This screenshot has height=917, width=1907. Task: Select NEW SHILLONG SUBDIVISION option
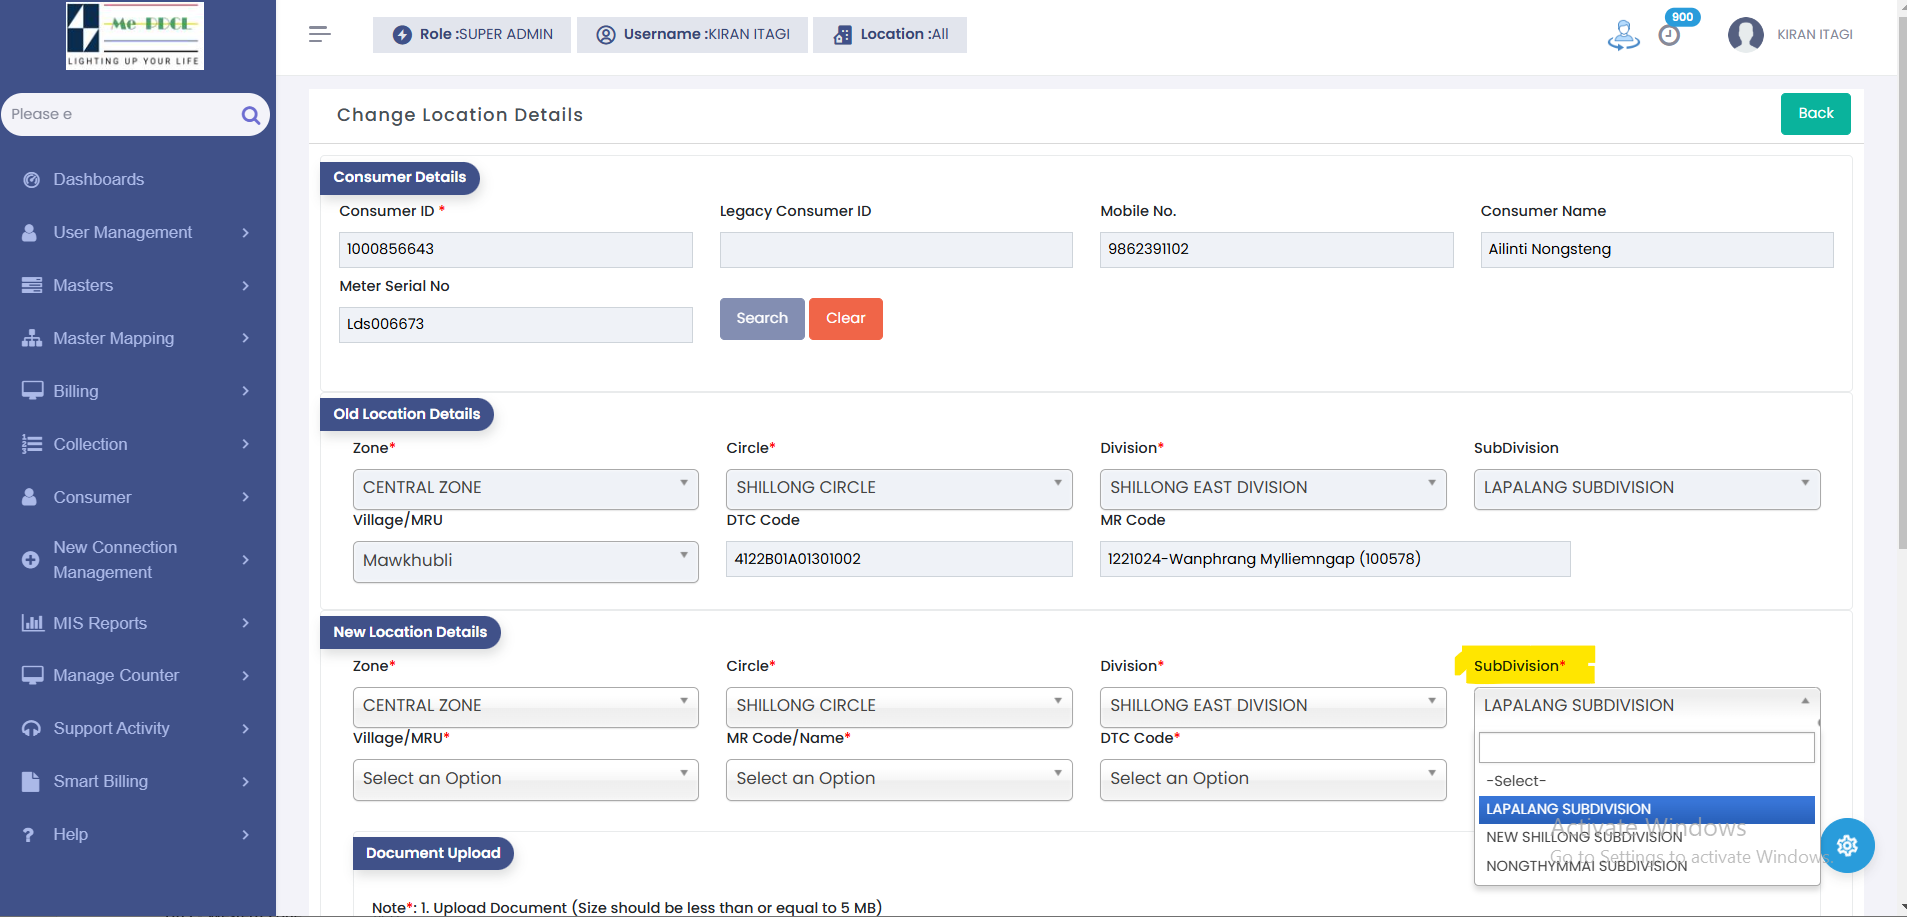coord(1584,837)
